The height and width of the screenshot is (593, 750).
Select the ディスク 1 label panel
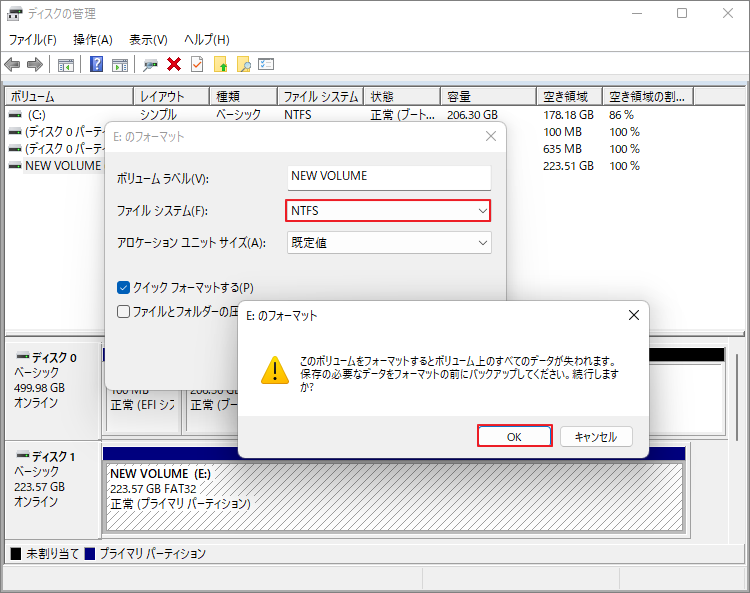coord(53,489)
